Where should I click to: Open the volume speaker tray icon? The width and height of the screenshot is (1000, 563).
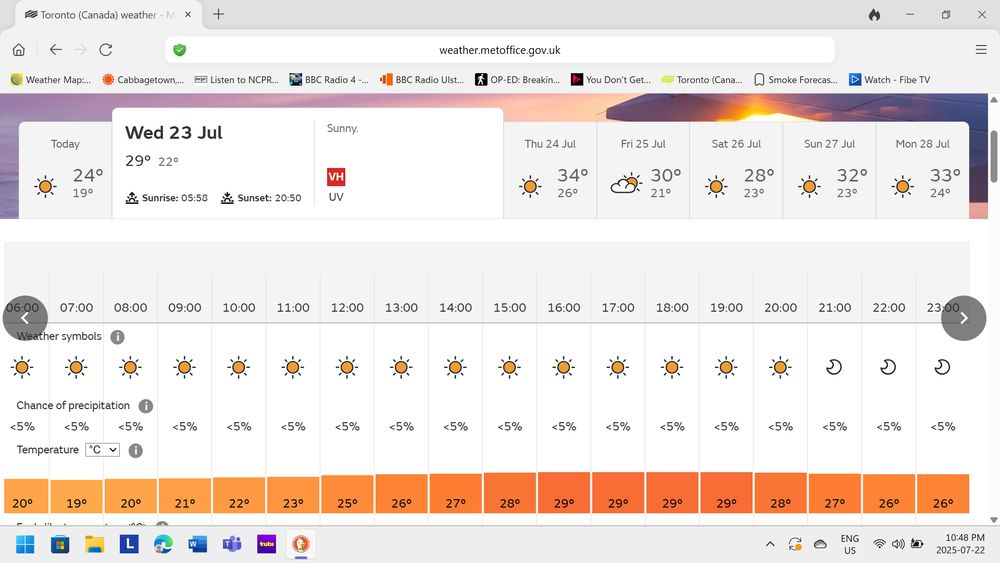pos(898,545)
